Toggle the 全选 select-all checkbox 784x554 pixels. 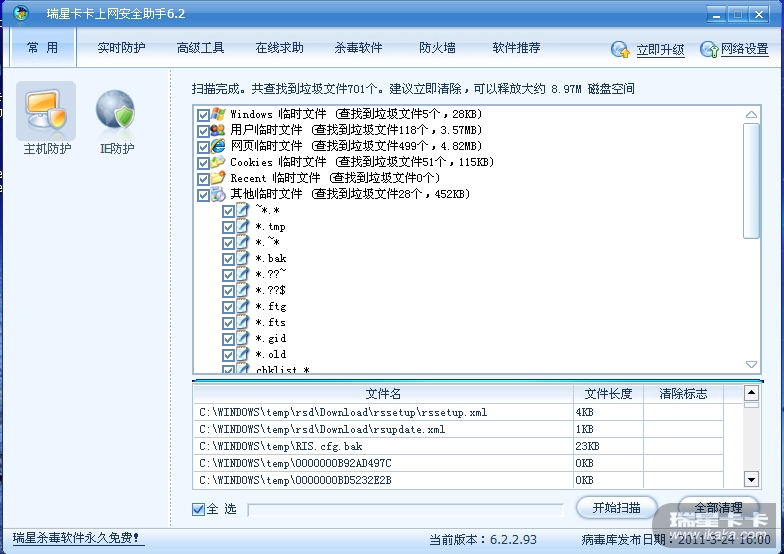[x=198, y=509]
